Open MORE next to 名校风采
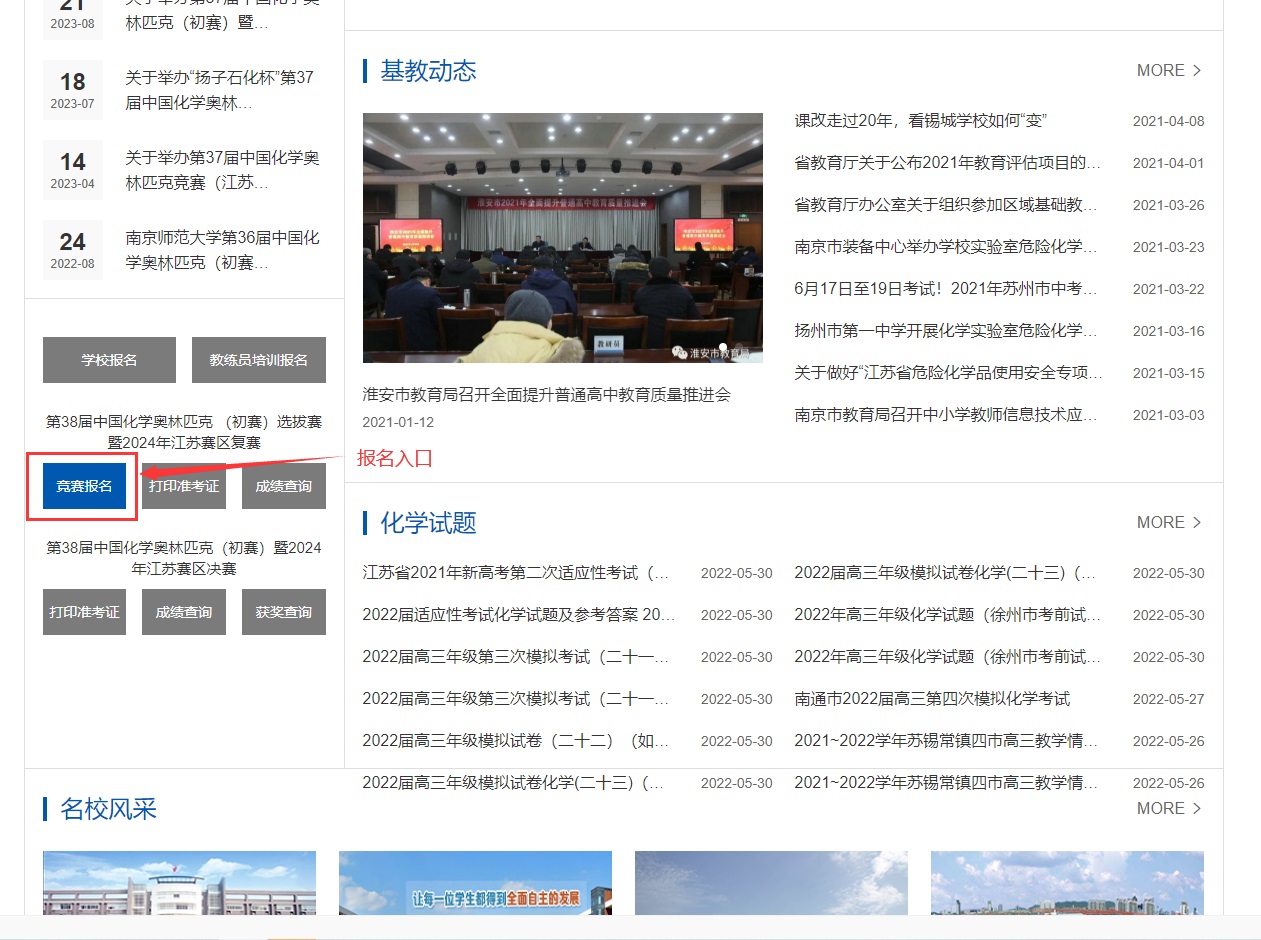This screenshot has width=1261, height=940. click(1169, 808)
